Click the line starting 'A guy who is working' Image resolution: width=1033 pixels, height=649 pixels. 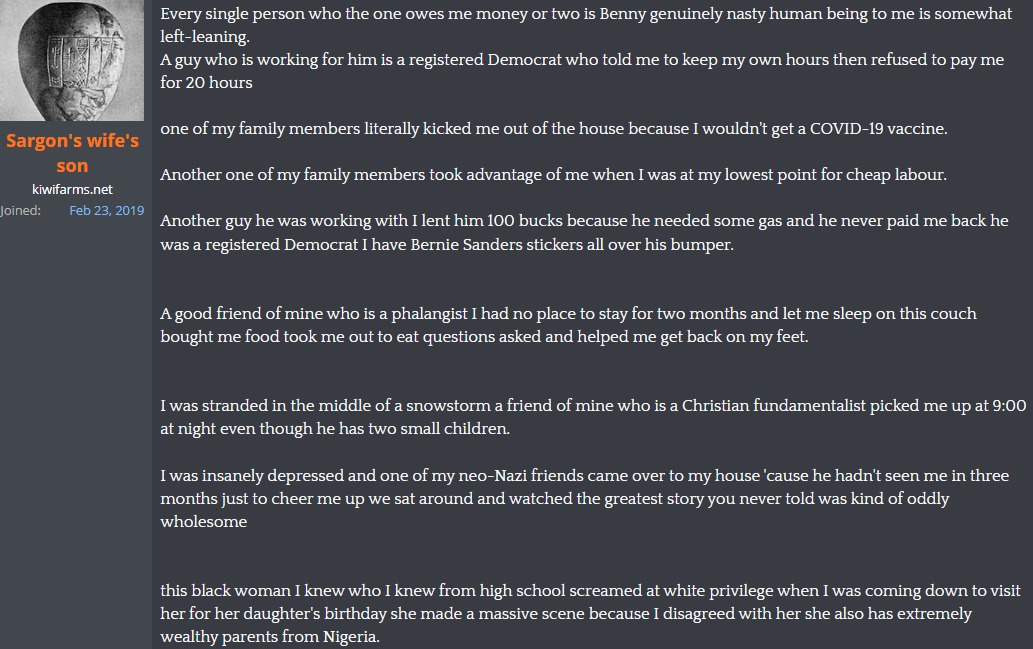click(x=582, y=60)
